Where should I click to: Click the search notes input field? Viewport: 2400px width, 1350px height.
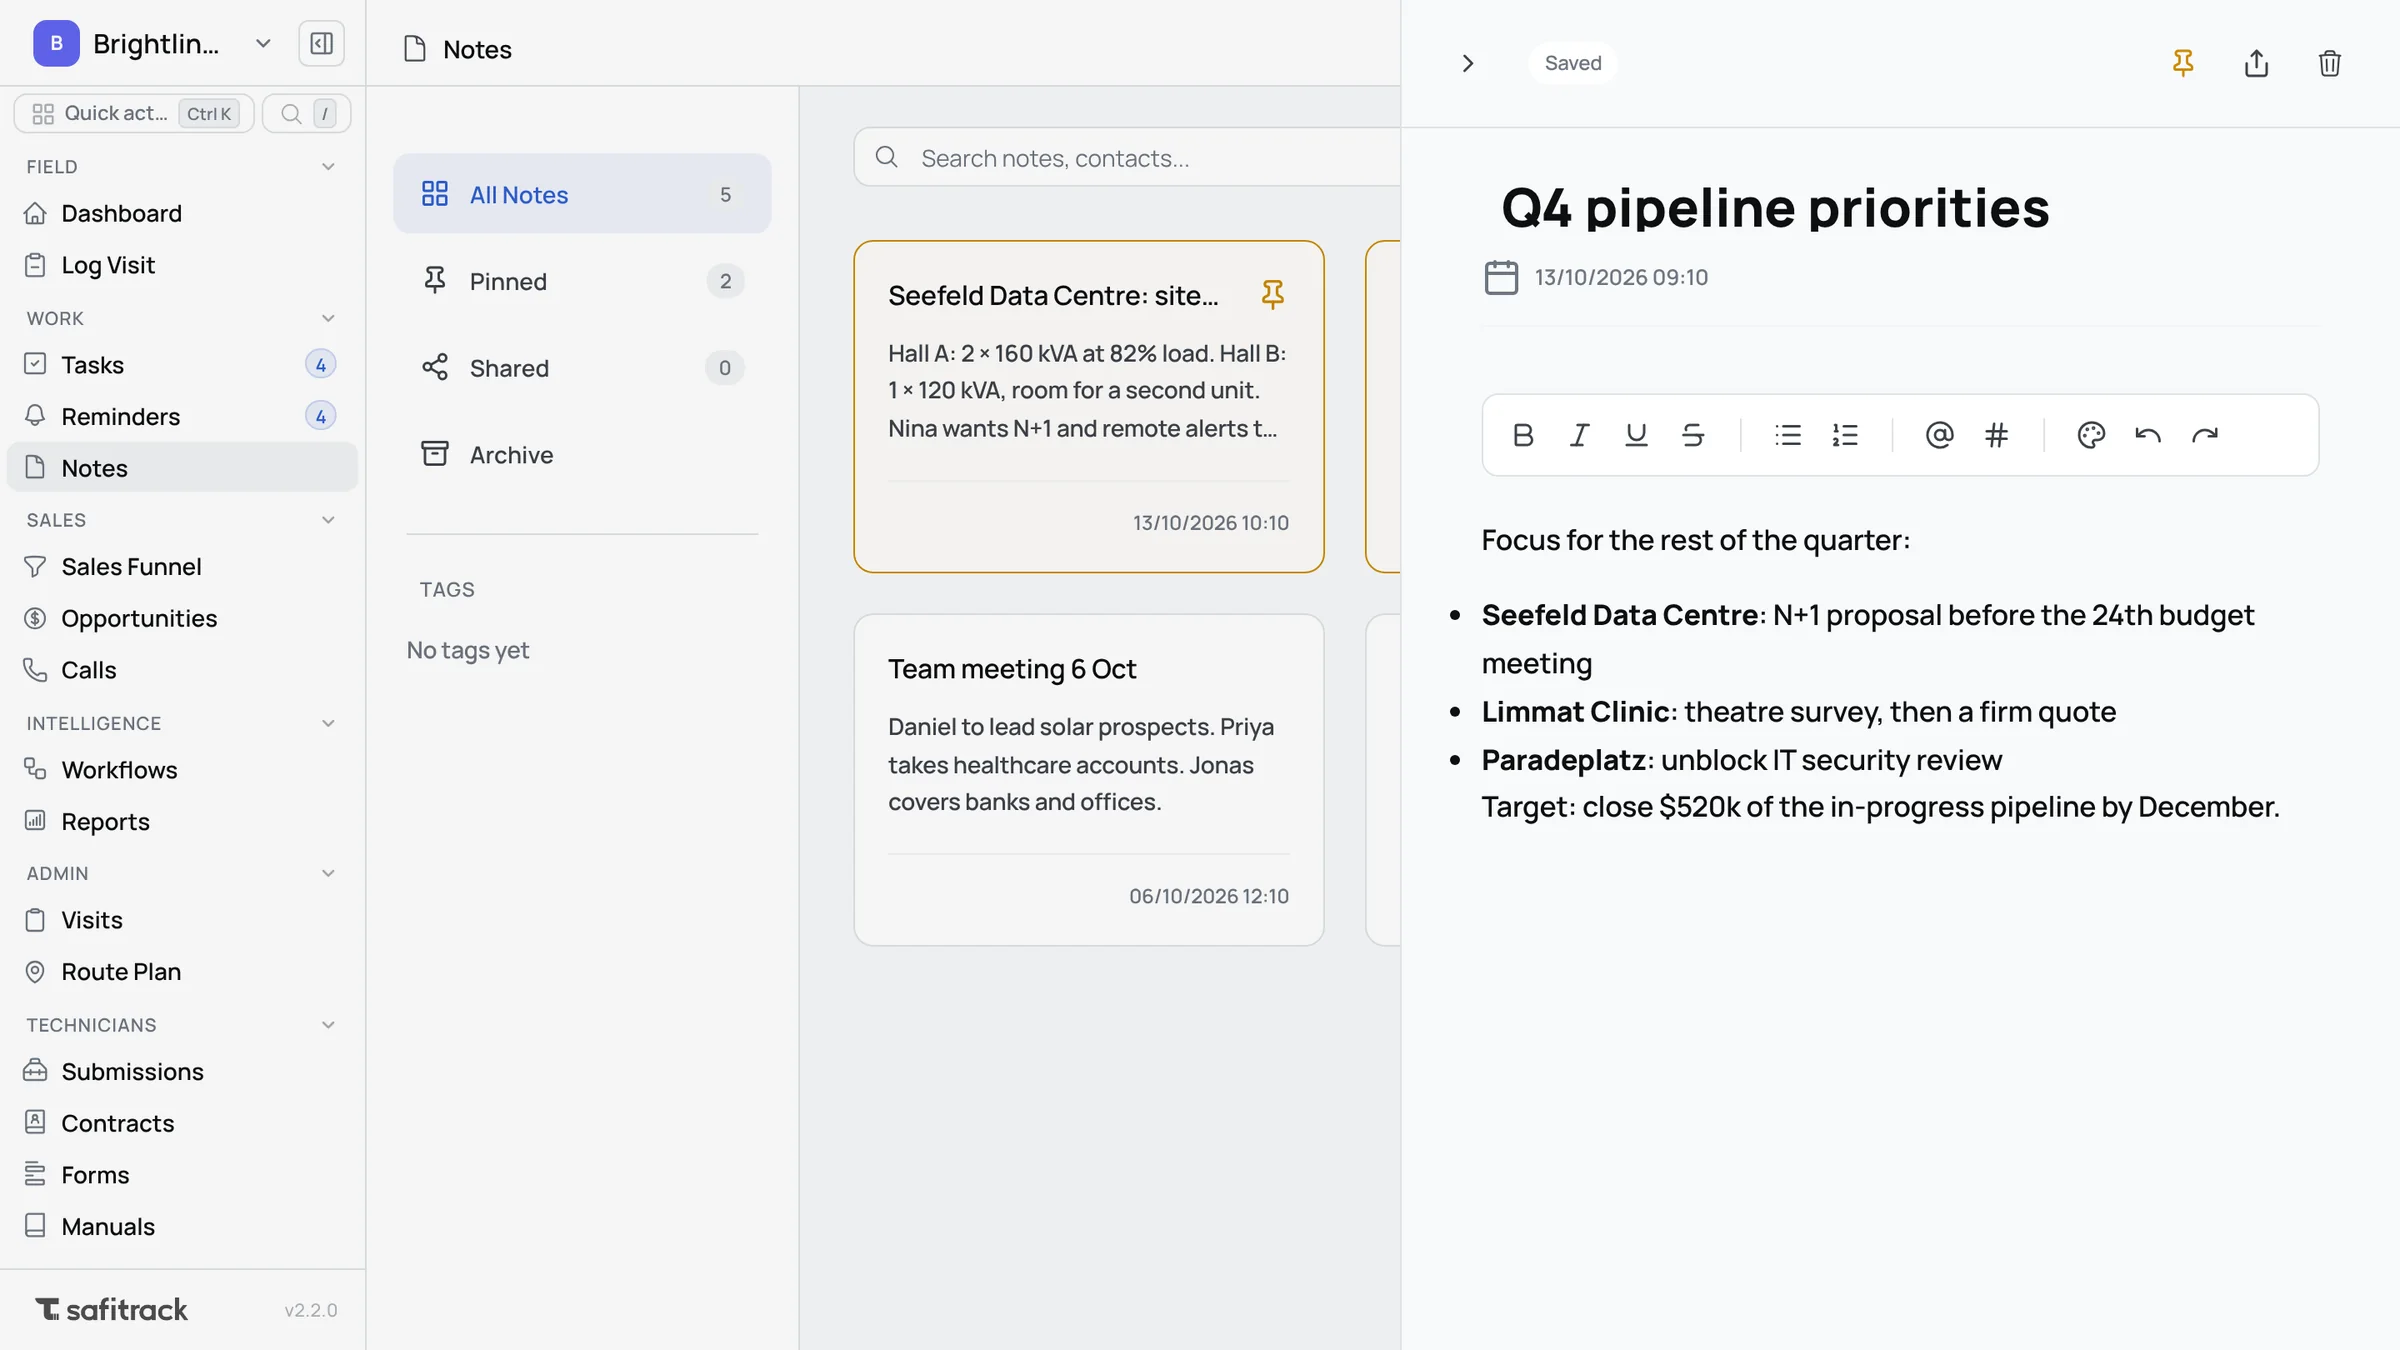tap(1127, 158)
